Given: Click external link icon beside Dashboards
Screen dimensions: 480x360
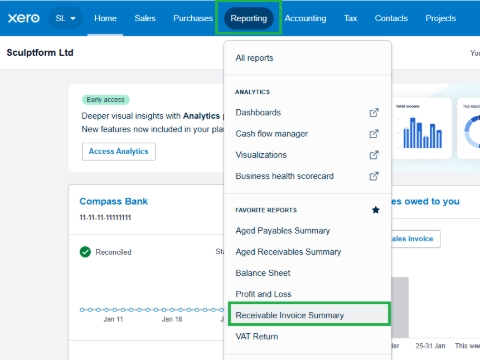Looking at the screenshot, I should (x=374, y=113).
